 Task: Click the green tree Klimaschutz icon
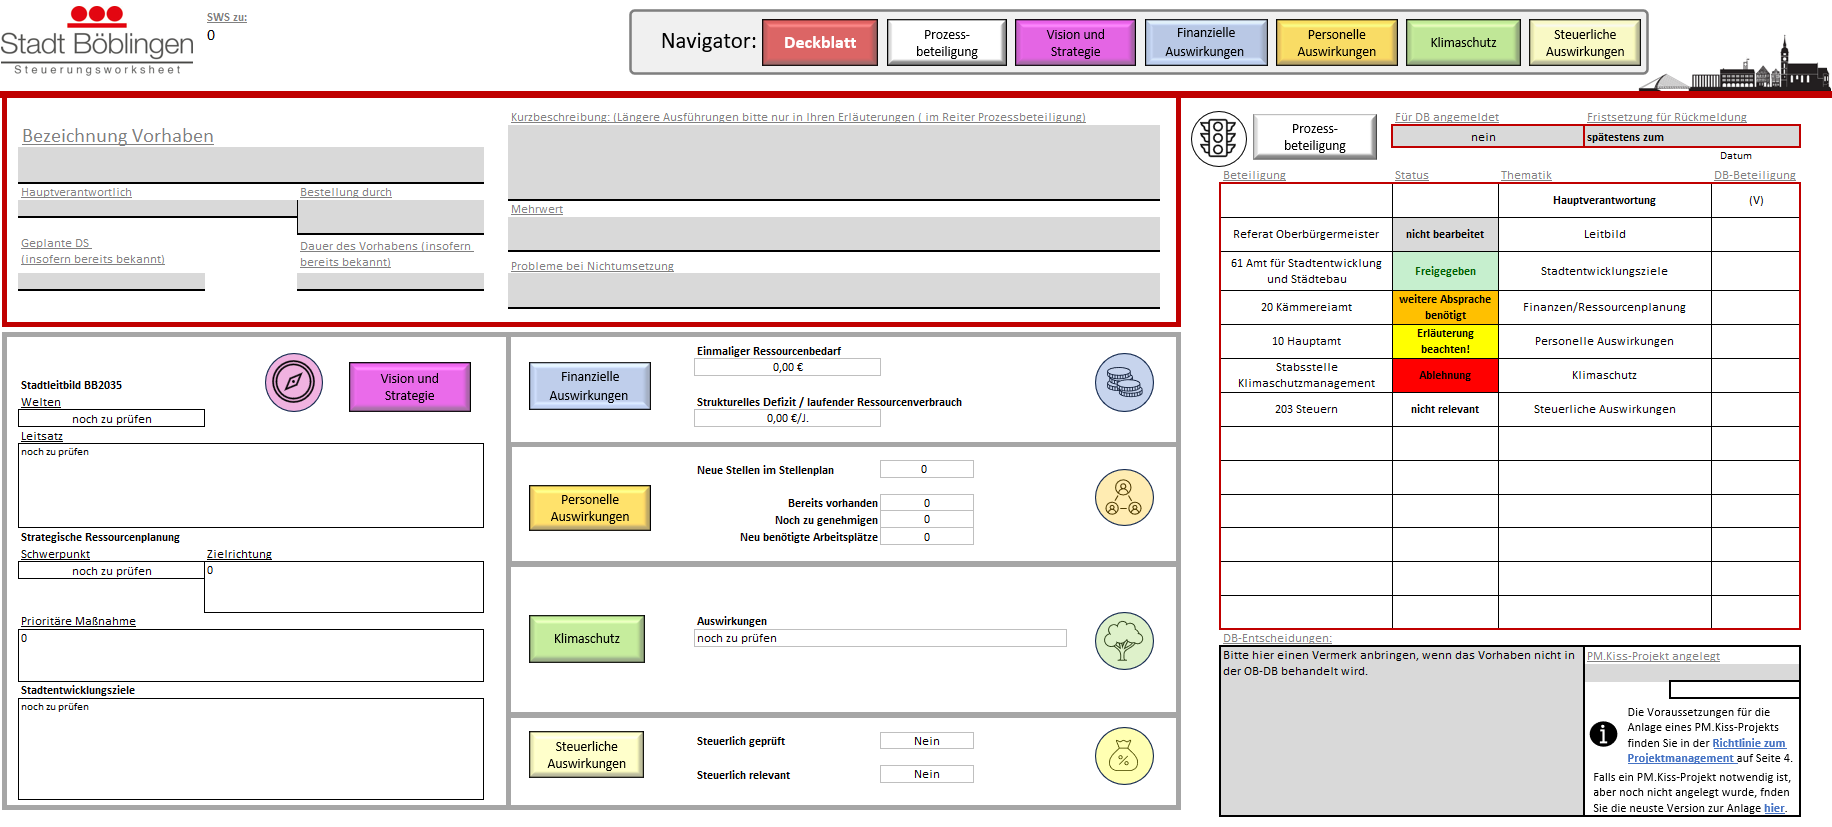click(1124, 641)
